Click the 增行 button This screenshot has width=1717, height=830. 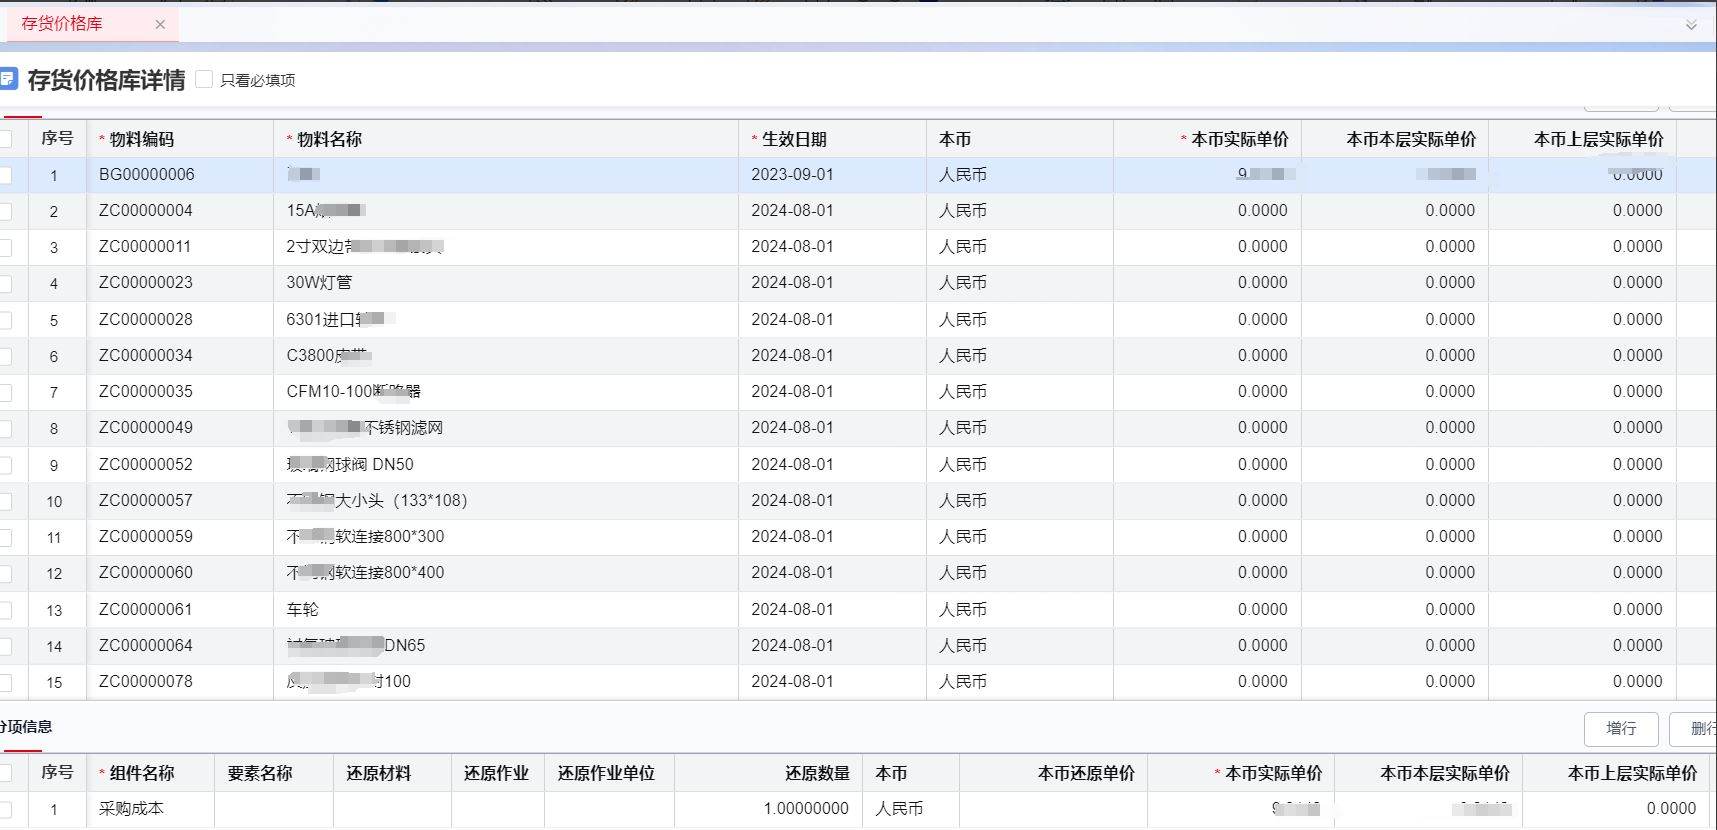[1620, 729]
